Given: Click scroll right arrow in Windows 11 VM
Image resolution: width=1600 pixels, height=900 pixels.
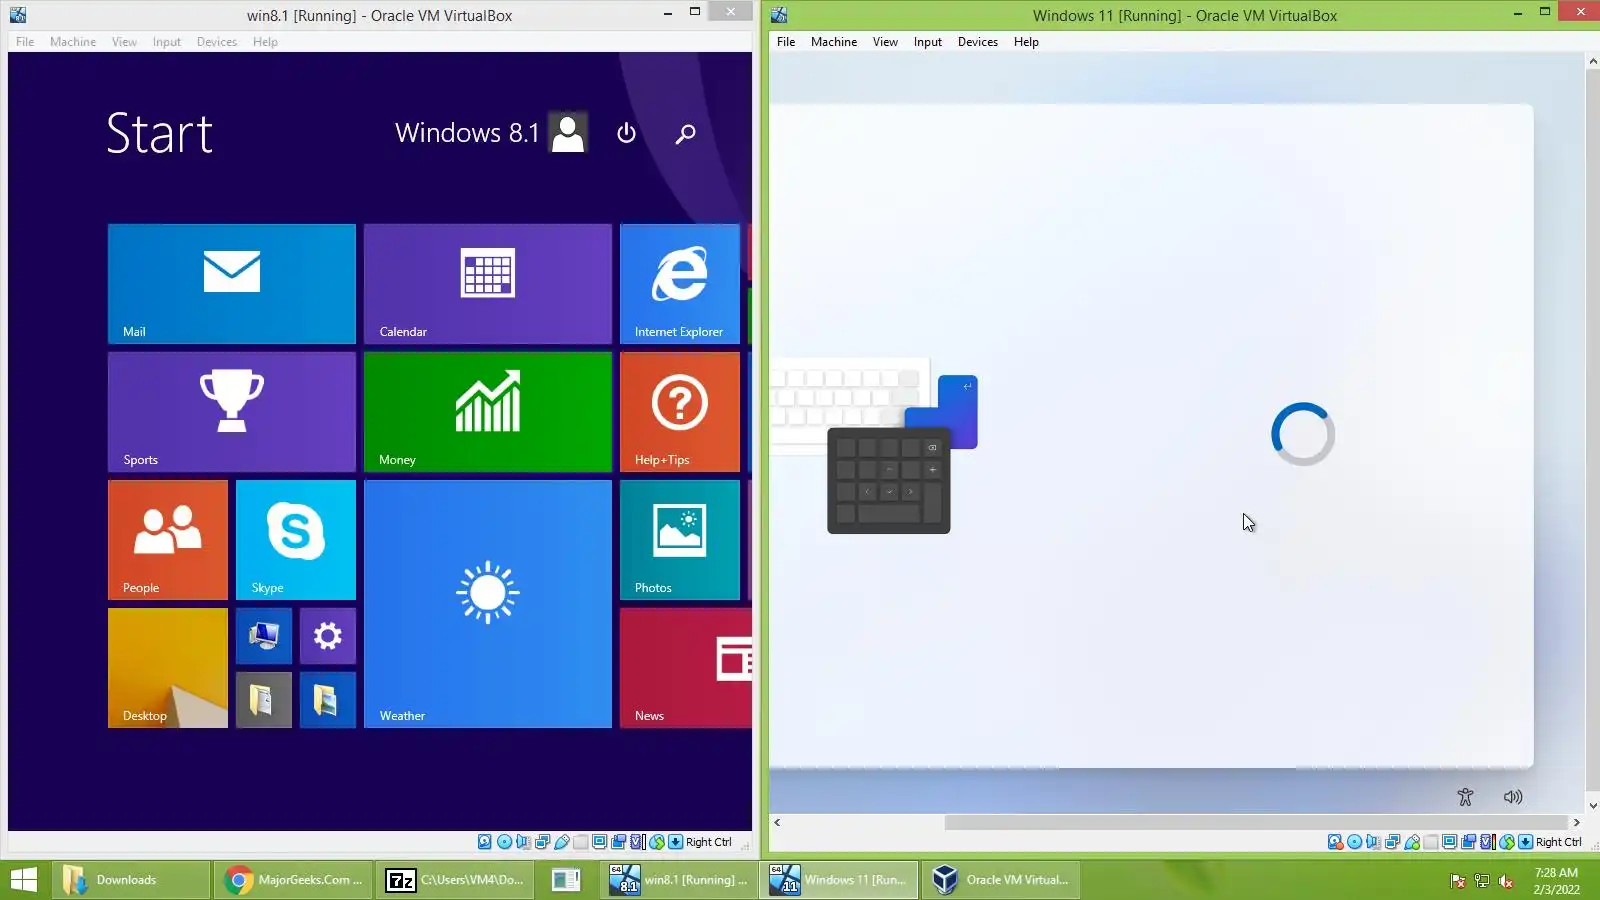Looking at the screenshot, I should click(1577, 822).
